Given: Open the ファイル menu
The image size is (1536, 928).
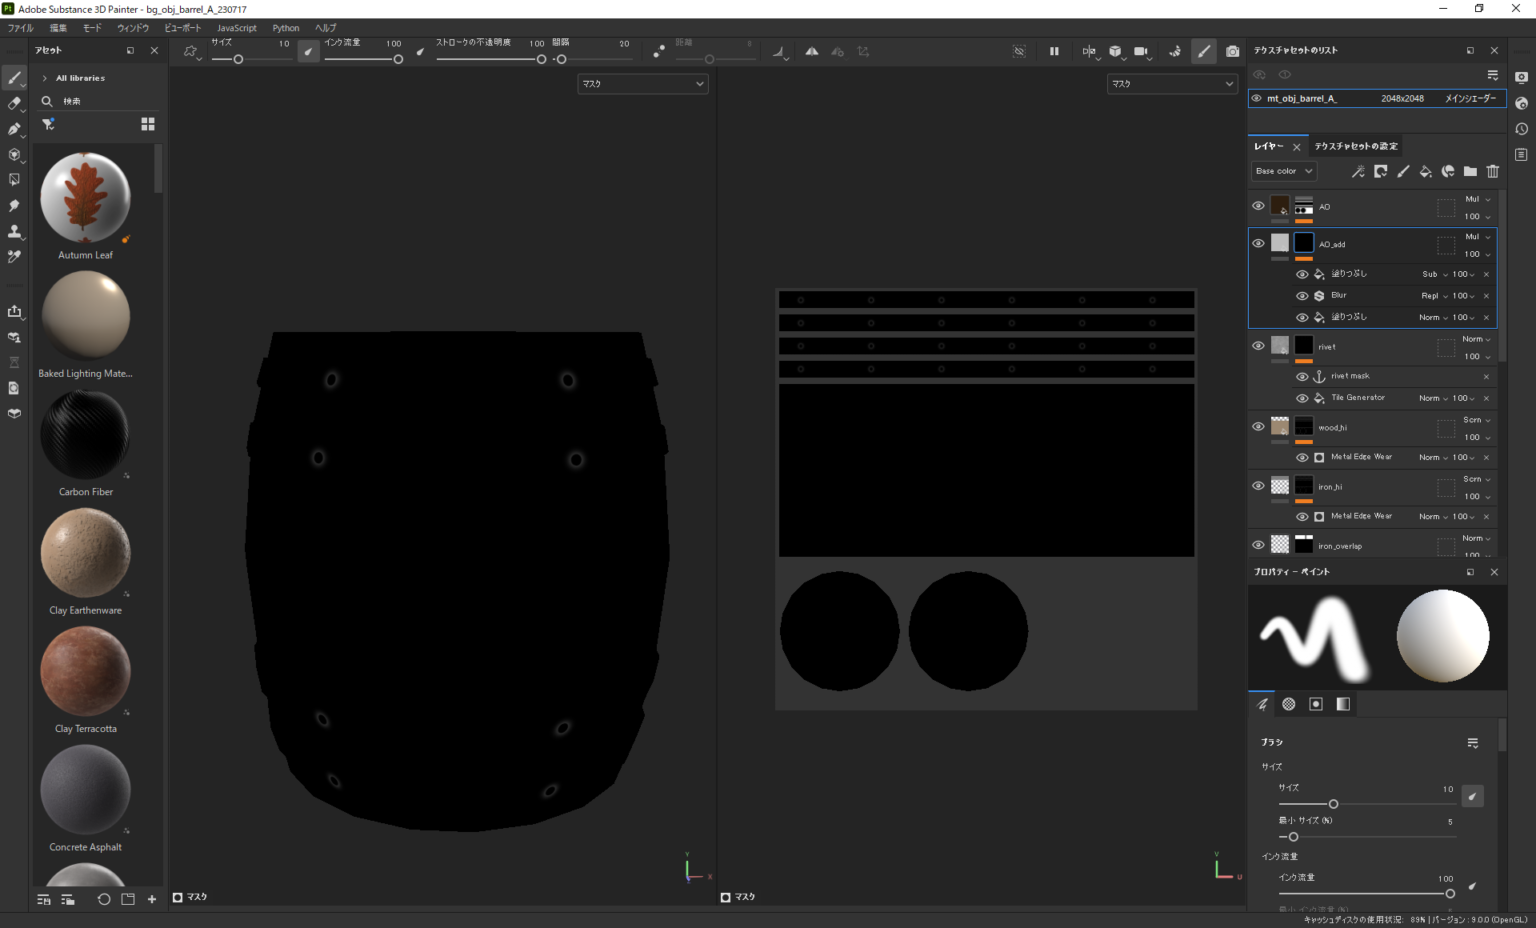Looking at the screenshot, I should 20,28.
